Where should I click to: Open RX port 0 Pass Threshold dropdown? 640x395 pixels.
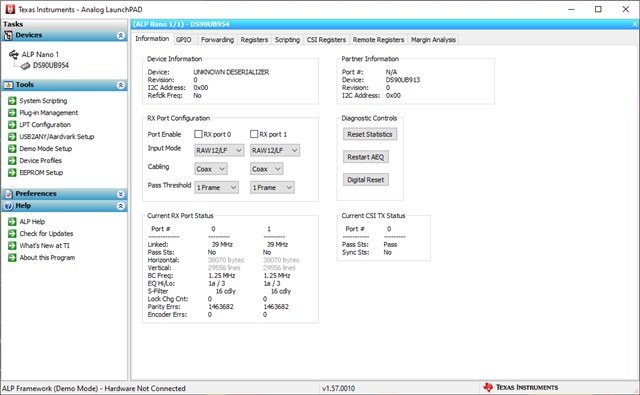(216, 187)
